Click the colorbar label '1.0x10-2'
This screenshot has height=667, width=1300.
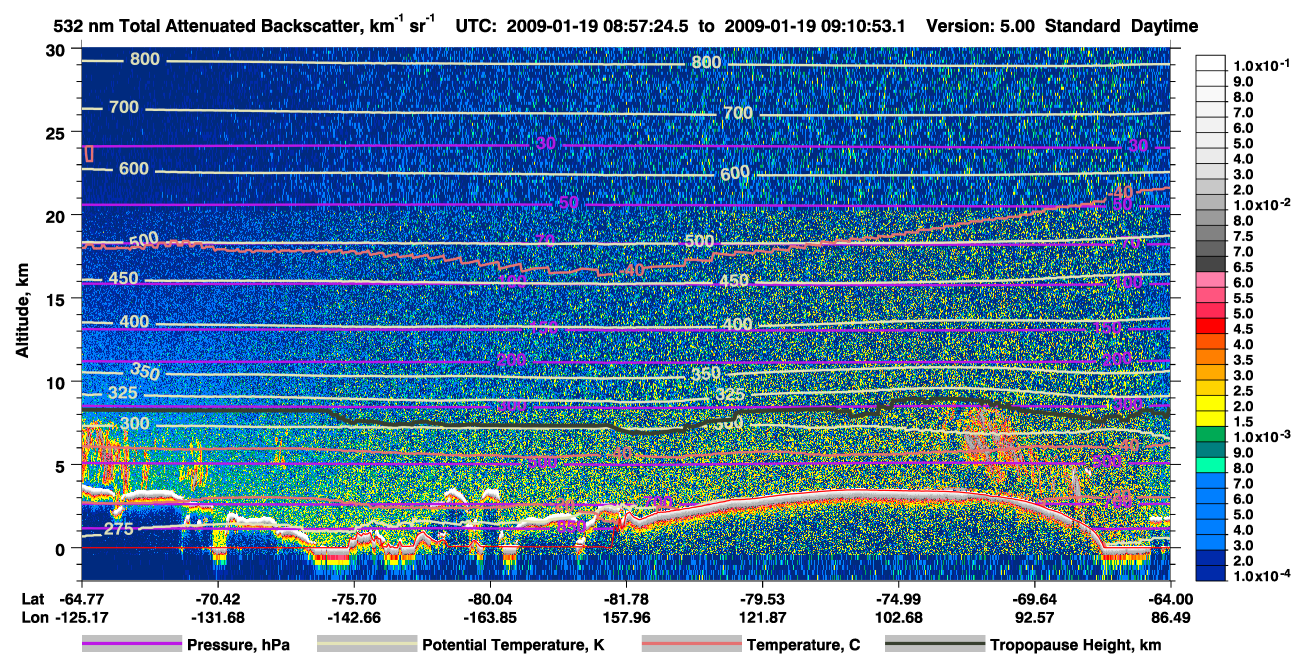[1262, 204]
